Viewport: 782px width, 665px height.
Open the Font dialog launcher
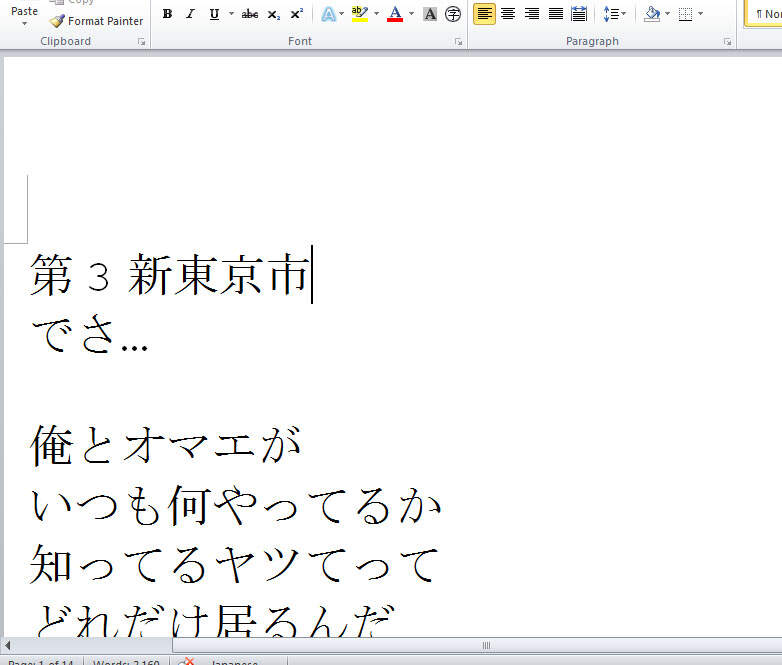point(458,42)
